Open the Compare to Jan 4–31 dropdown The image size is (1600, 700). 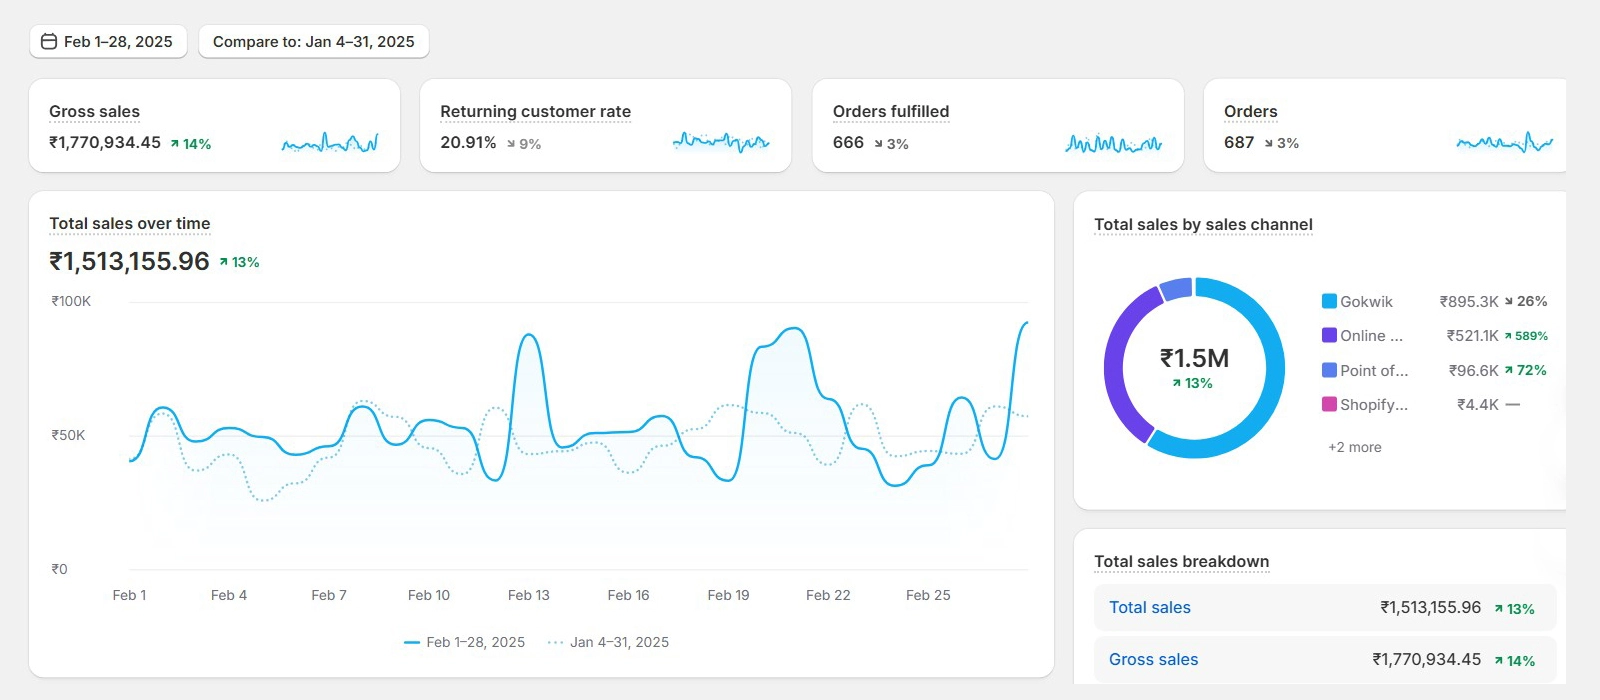313,42
